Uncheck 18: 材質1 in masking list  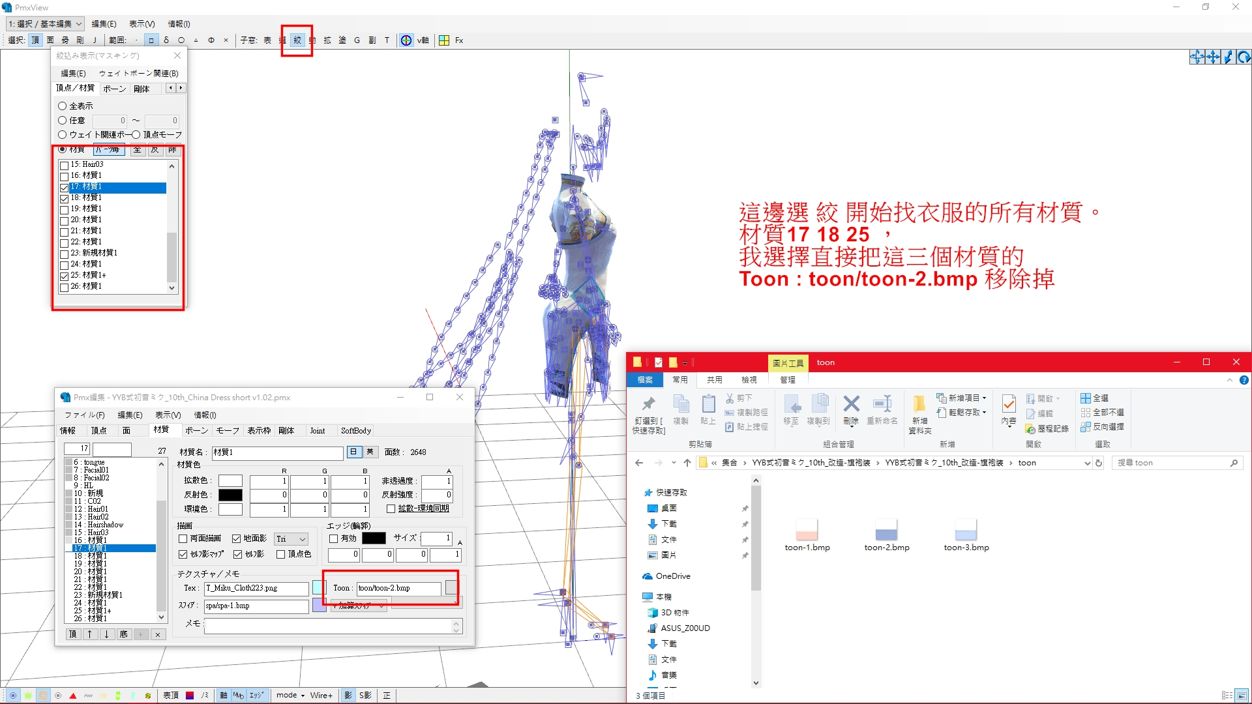coord(65,198)
